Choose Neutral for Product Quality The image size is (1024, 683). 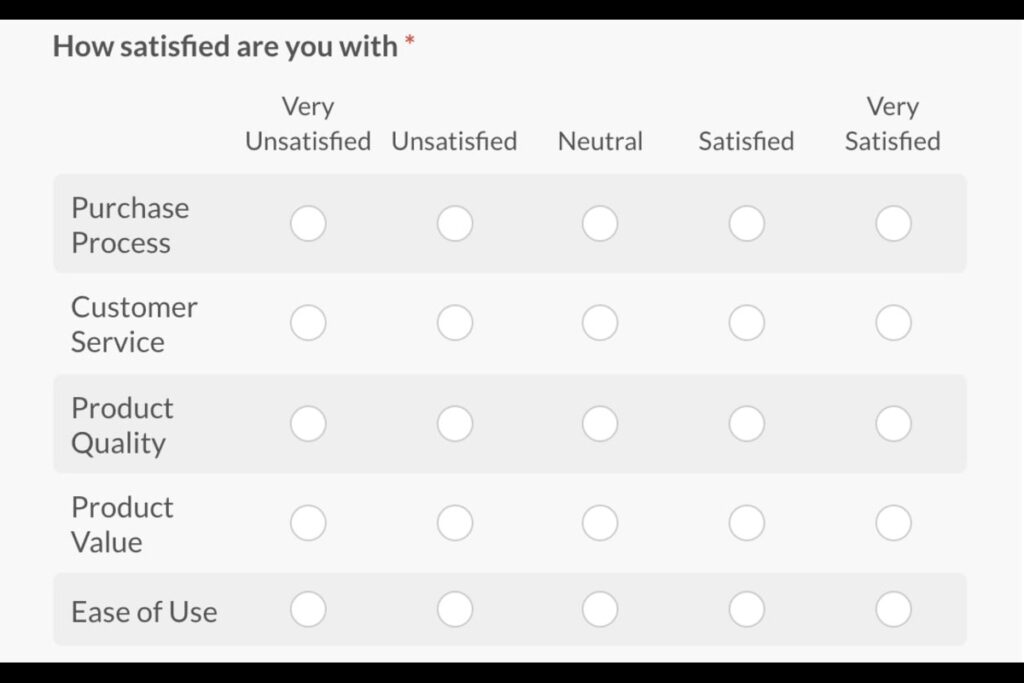(x=600, y=424)
